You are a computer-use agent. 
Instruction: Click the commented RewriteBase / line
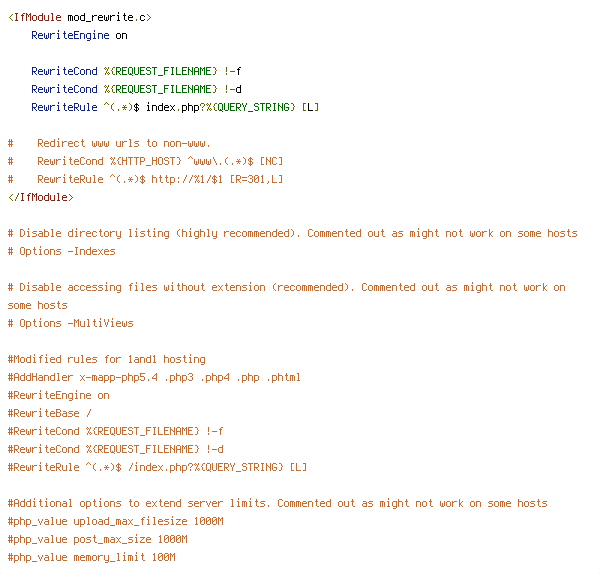tap(50, 413)
